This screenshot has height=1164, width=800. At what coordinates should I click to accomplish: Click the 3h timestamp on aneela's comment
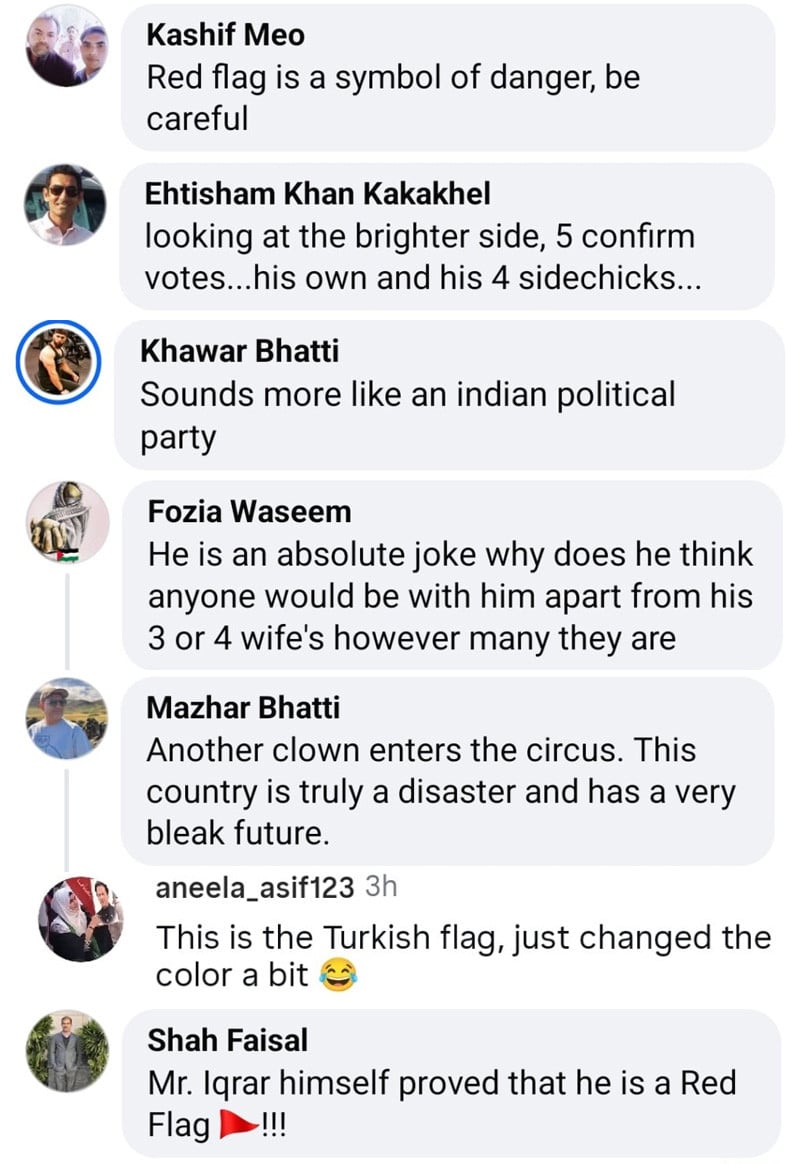point(384,888)
